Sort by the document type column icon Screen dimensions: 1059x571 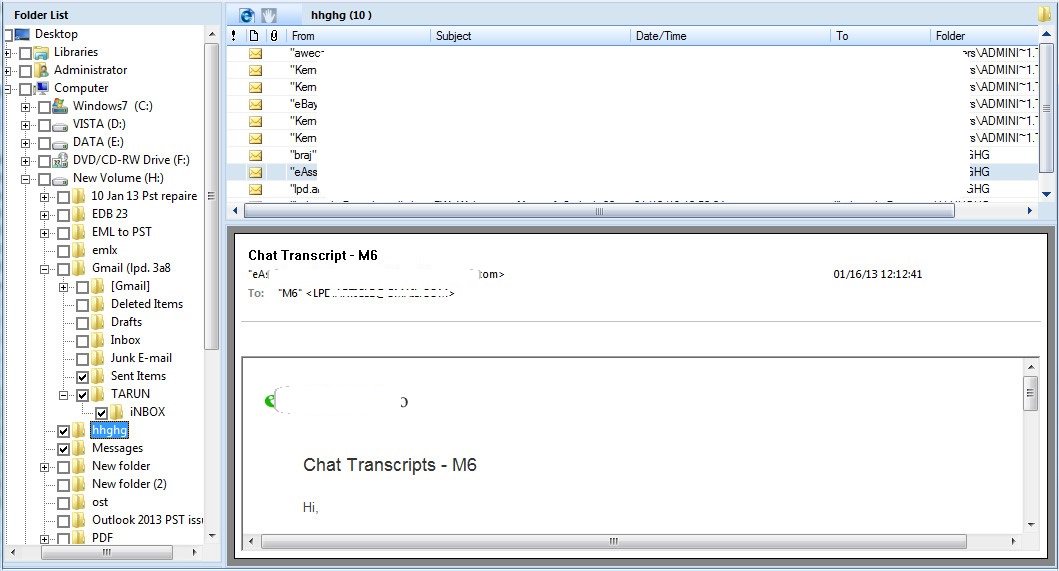(x=254, y=36)
